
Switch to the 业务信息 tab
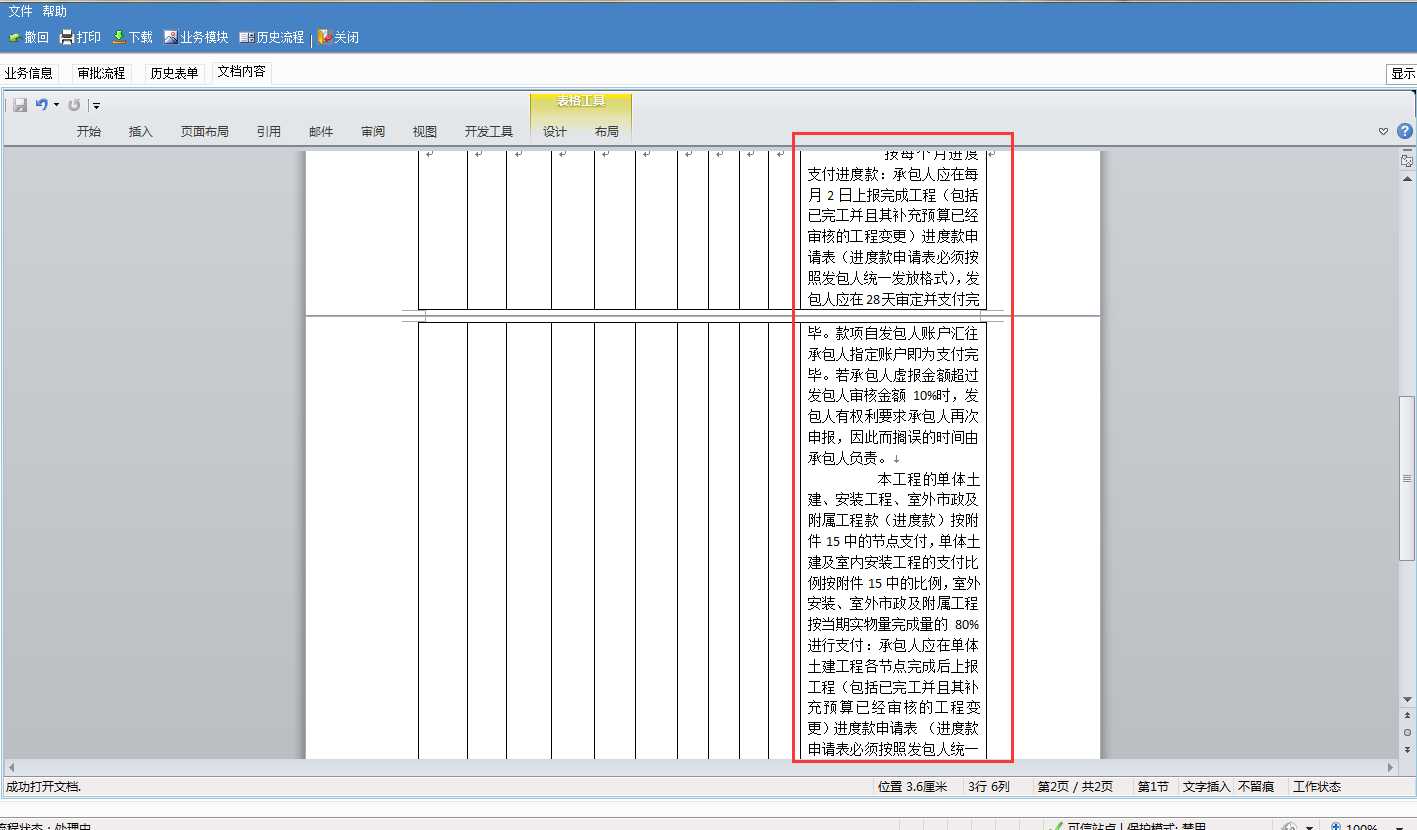pos(29,73)
